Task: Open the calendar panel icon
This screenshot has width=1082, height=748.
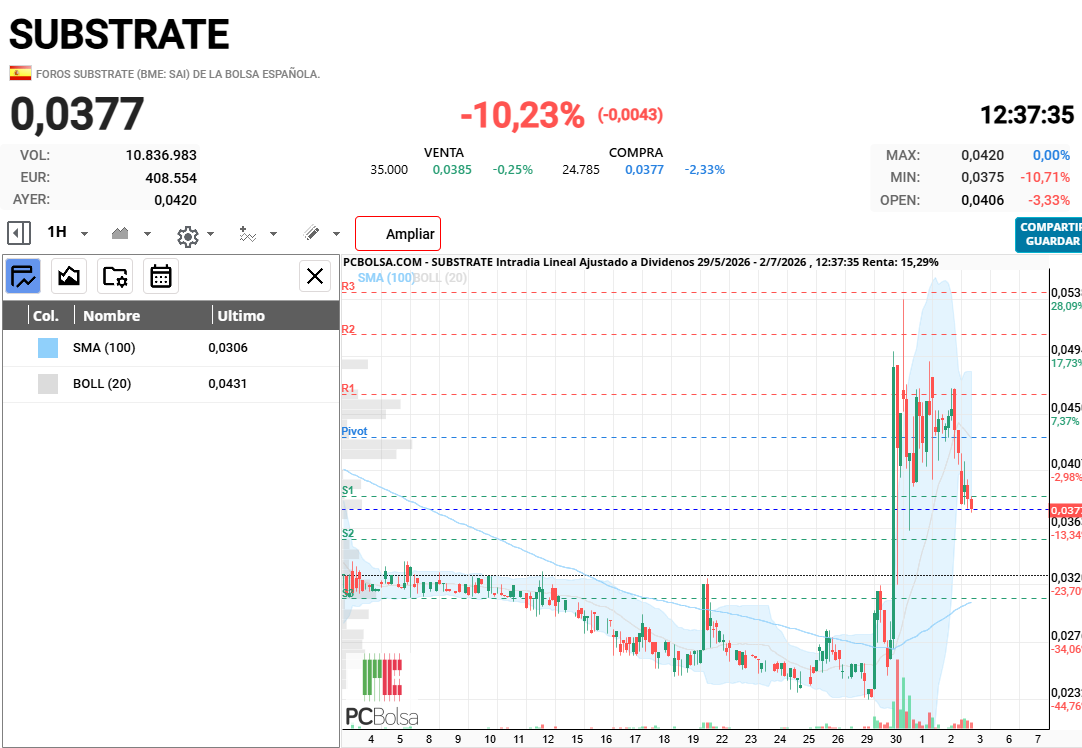Action: 161,277
